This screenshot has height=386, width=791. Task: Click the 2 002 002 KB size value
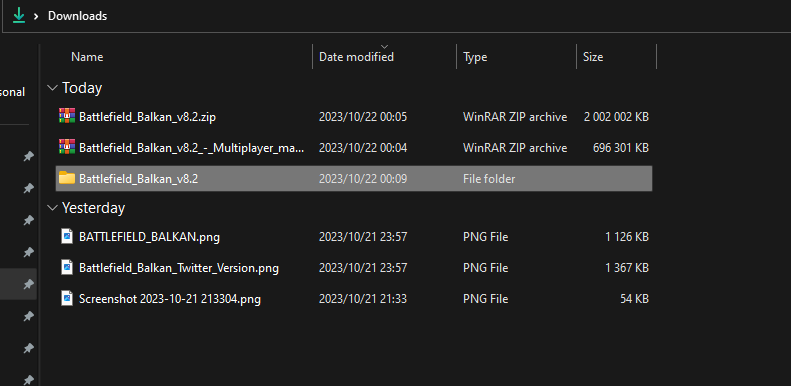tap(616, 117)
